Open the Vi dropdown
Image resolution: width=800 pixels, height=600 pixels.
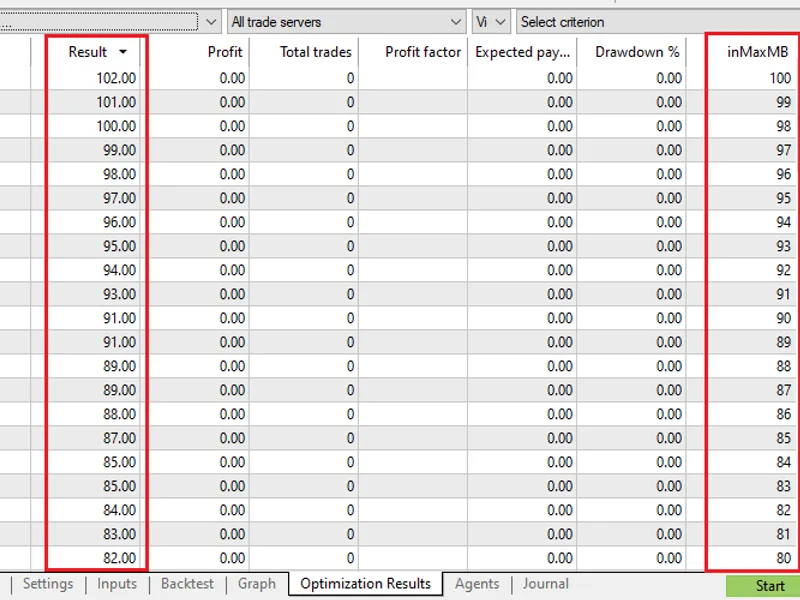coord(491,22)
